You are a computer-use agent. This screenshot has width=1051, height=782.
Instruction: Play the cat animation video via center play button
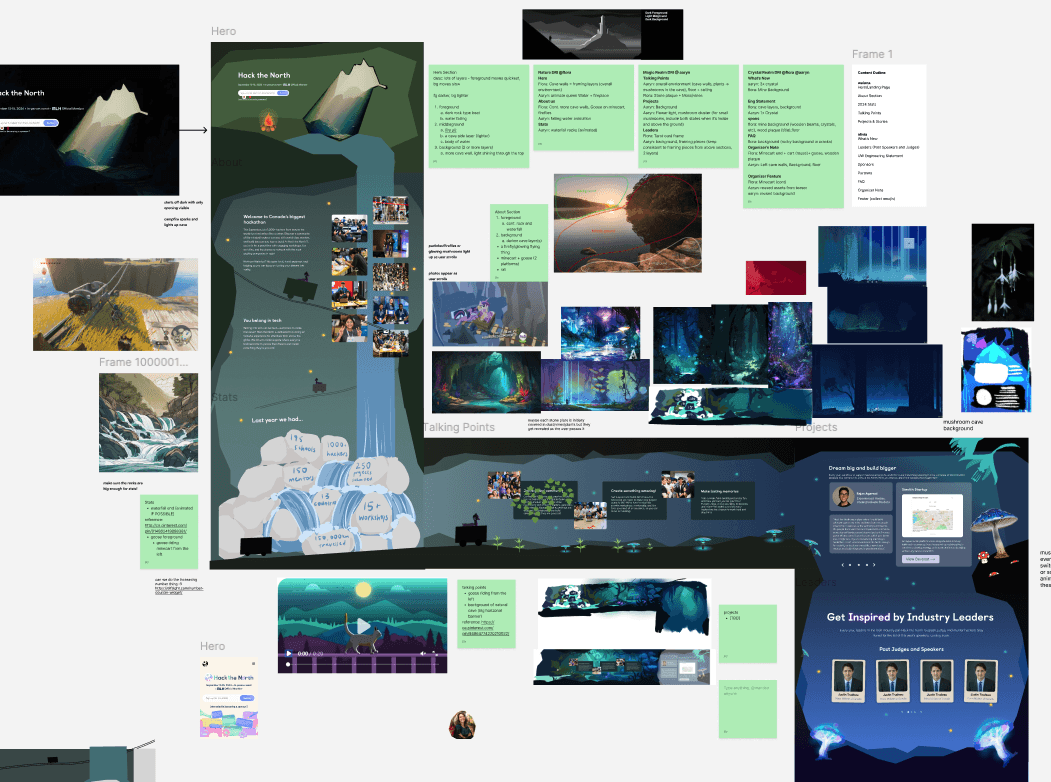click(363, 626)
